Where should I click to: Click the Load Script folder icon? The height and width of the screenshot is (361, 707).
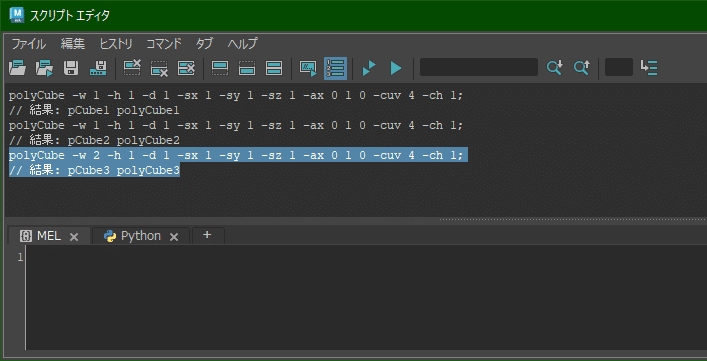pos(18,68)
